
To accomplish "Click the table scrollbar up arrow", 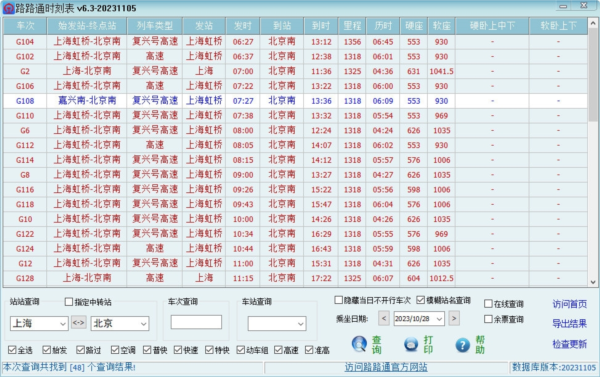I will click(593, 24).
